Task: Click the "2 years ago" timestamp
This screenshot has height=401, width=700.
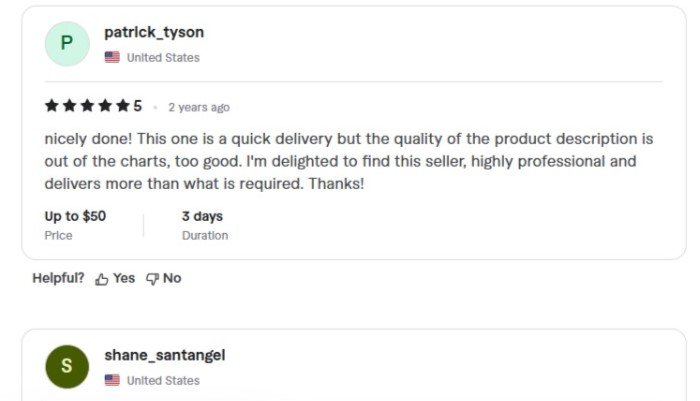Action: point(198,107)
